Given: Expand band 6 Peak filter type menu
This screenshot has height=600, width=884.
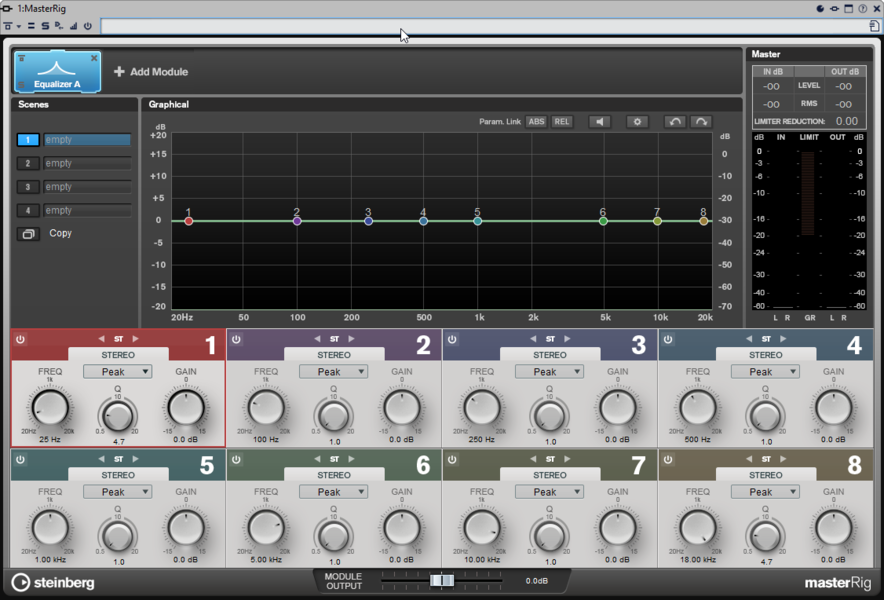Looking at the screenshot, I should point(334,492).
